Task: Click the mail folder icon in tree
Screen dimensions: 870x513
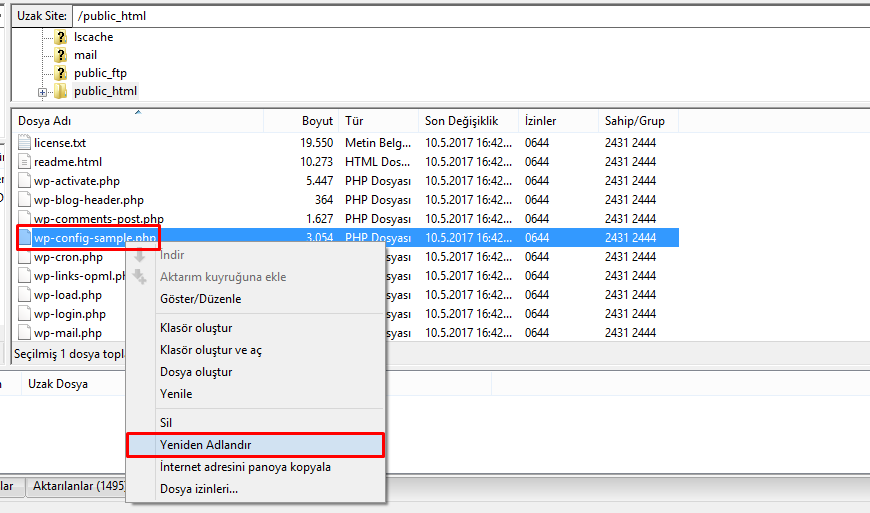Action: [x=61, y=55]
